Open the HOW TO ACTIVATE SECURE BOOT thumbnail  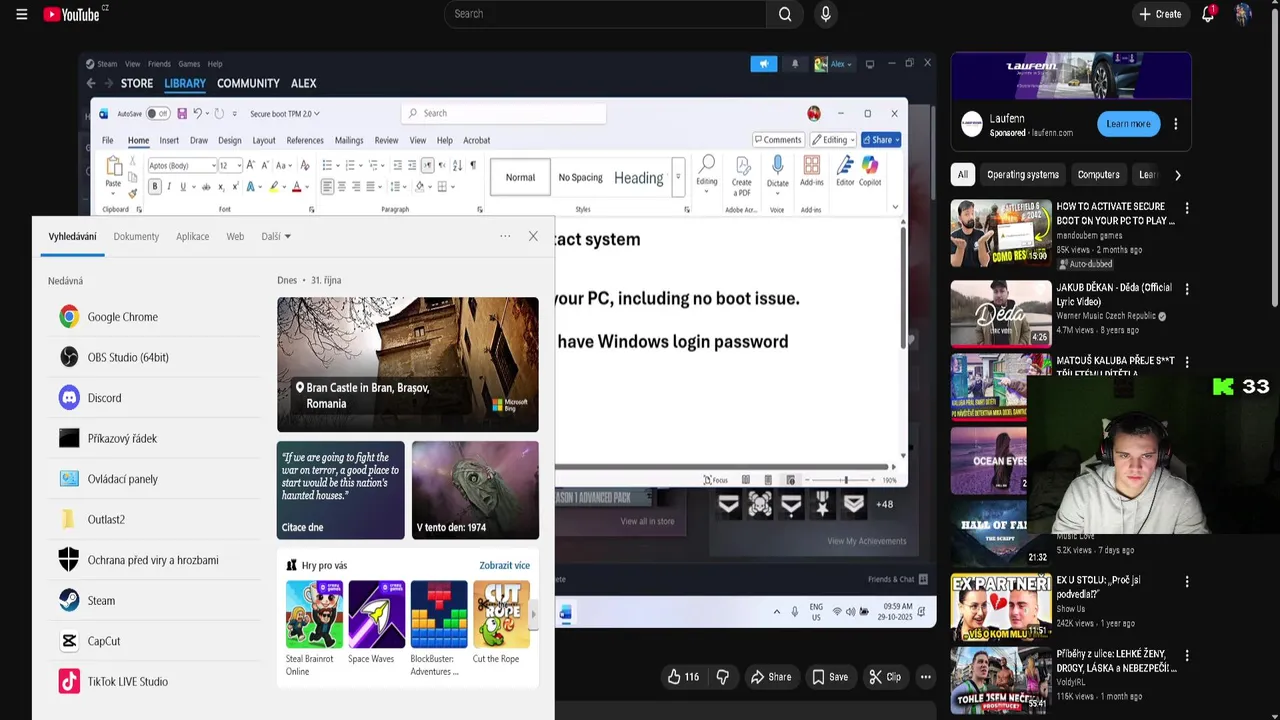coord(1001,233)
